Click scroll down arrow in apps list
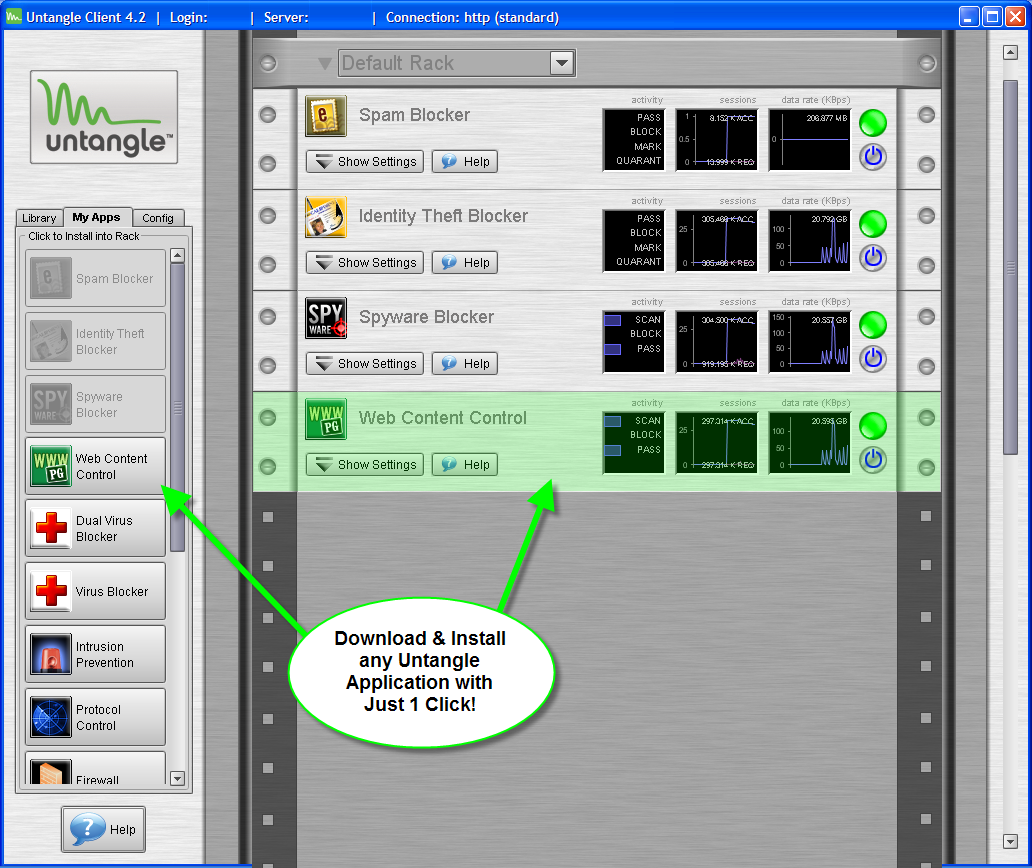This screenshot has height=868, width=1032. [178, 778]
